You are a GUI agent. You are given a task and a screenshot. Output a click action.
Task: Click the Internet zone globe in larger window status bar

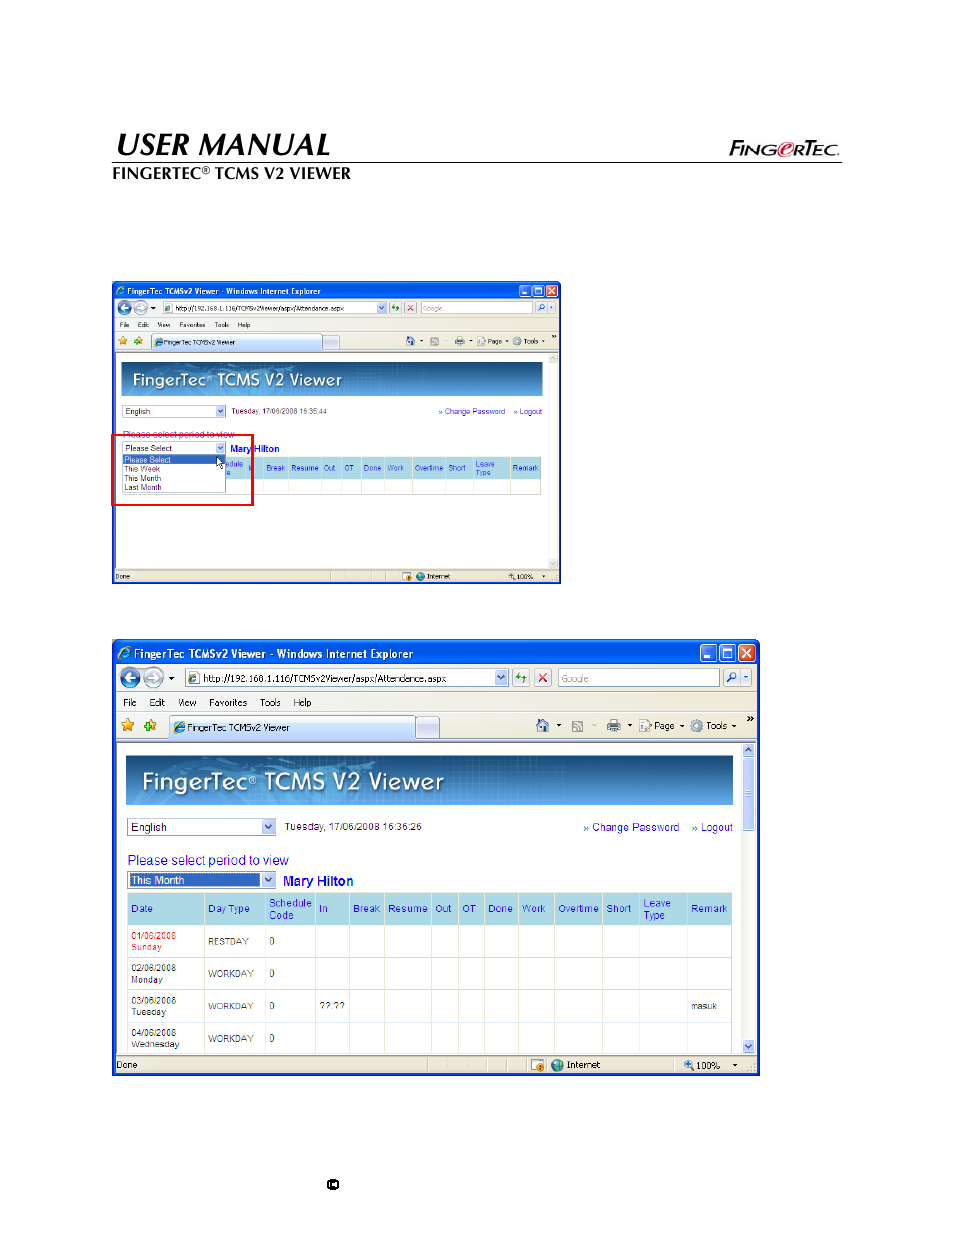coord(557,1065)
